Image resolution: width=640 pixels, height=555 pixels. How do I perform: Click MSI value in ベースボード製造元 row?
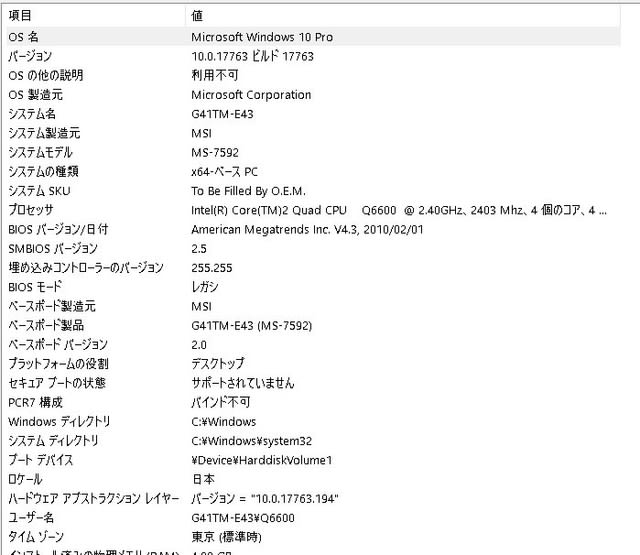[202, 306]
